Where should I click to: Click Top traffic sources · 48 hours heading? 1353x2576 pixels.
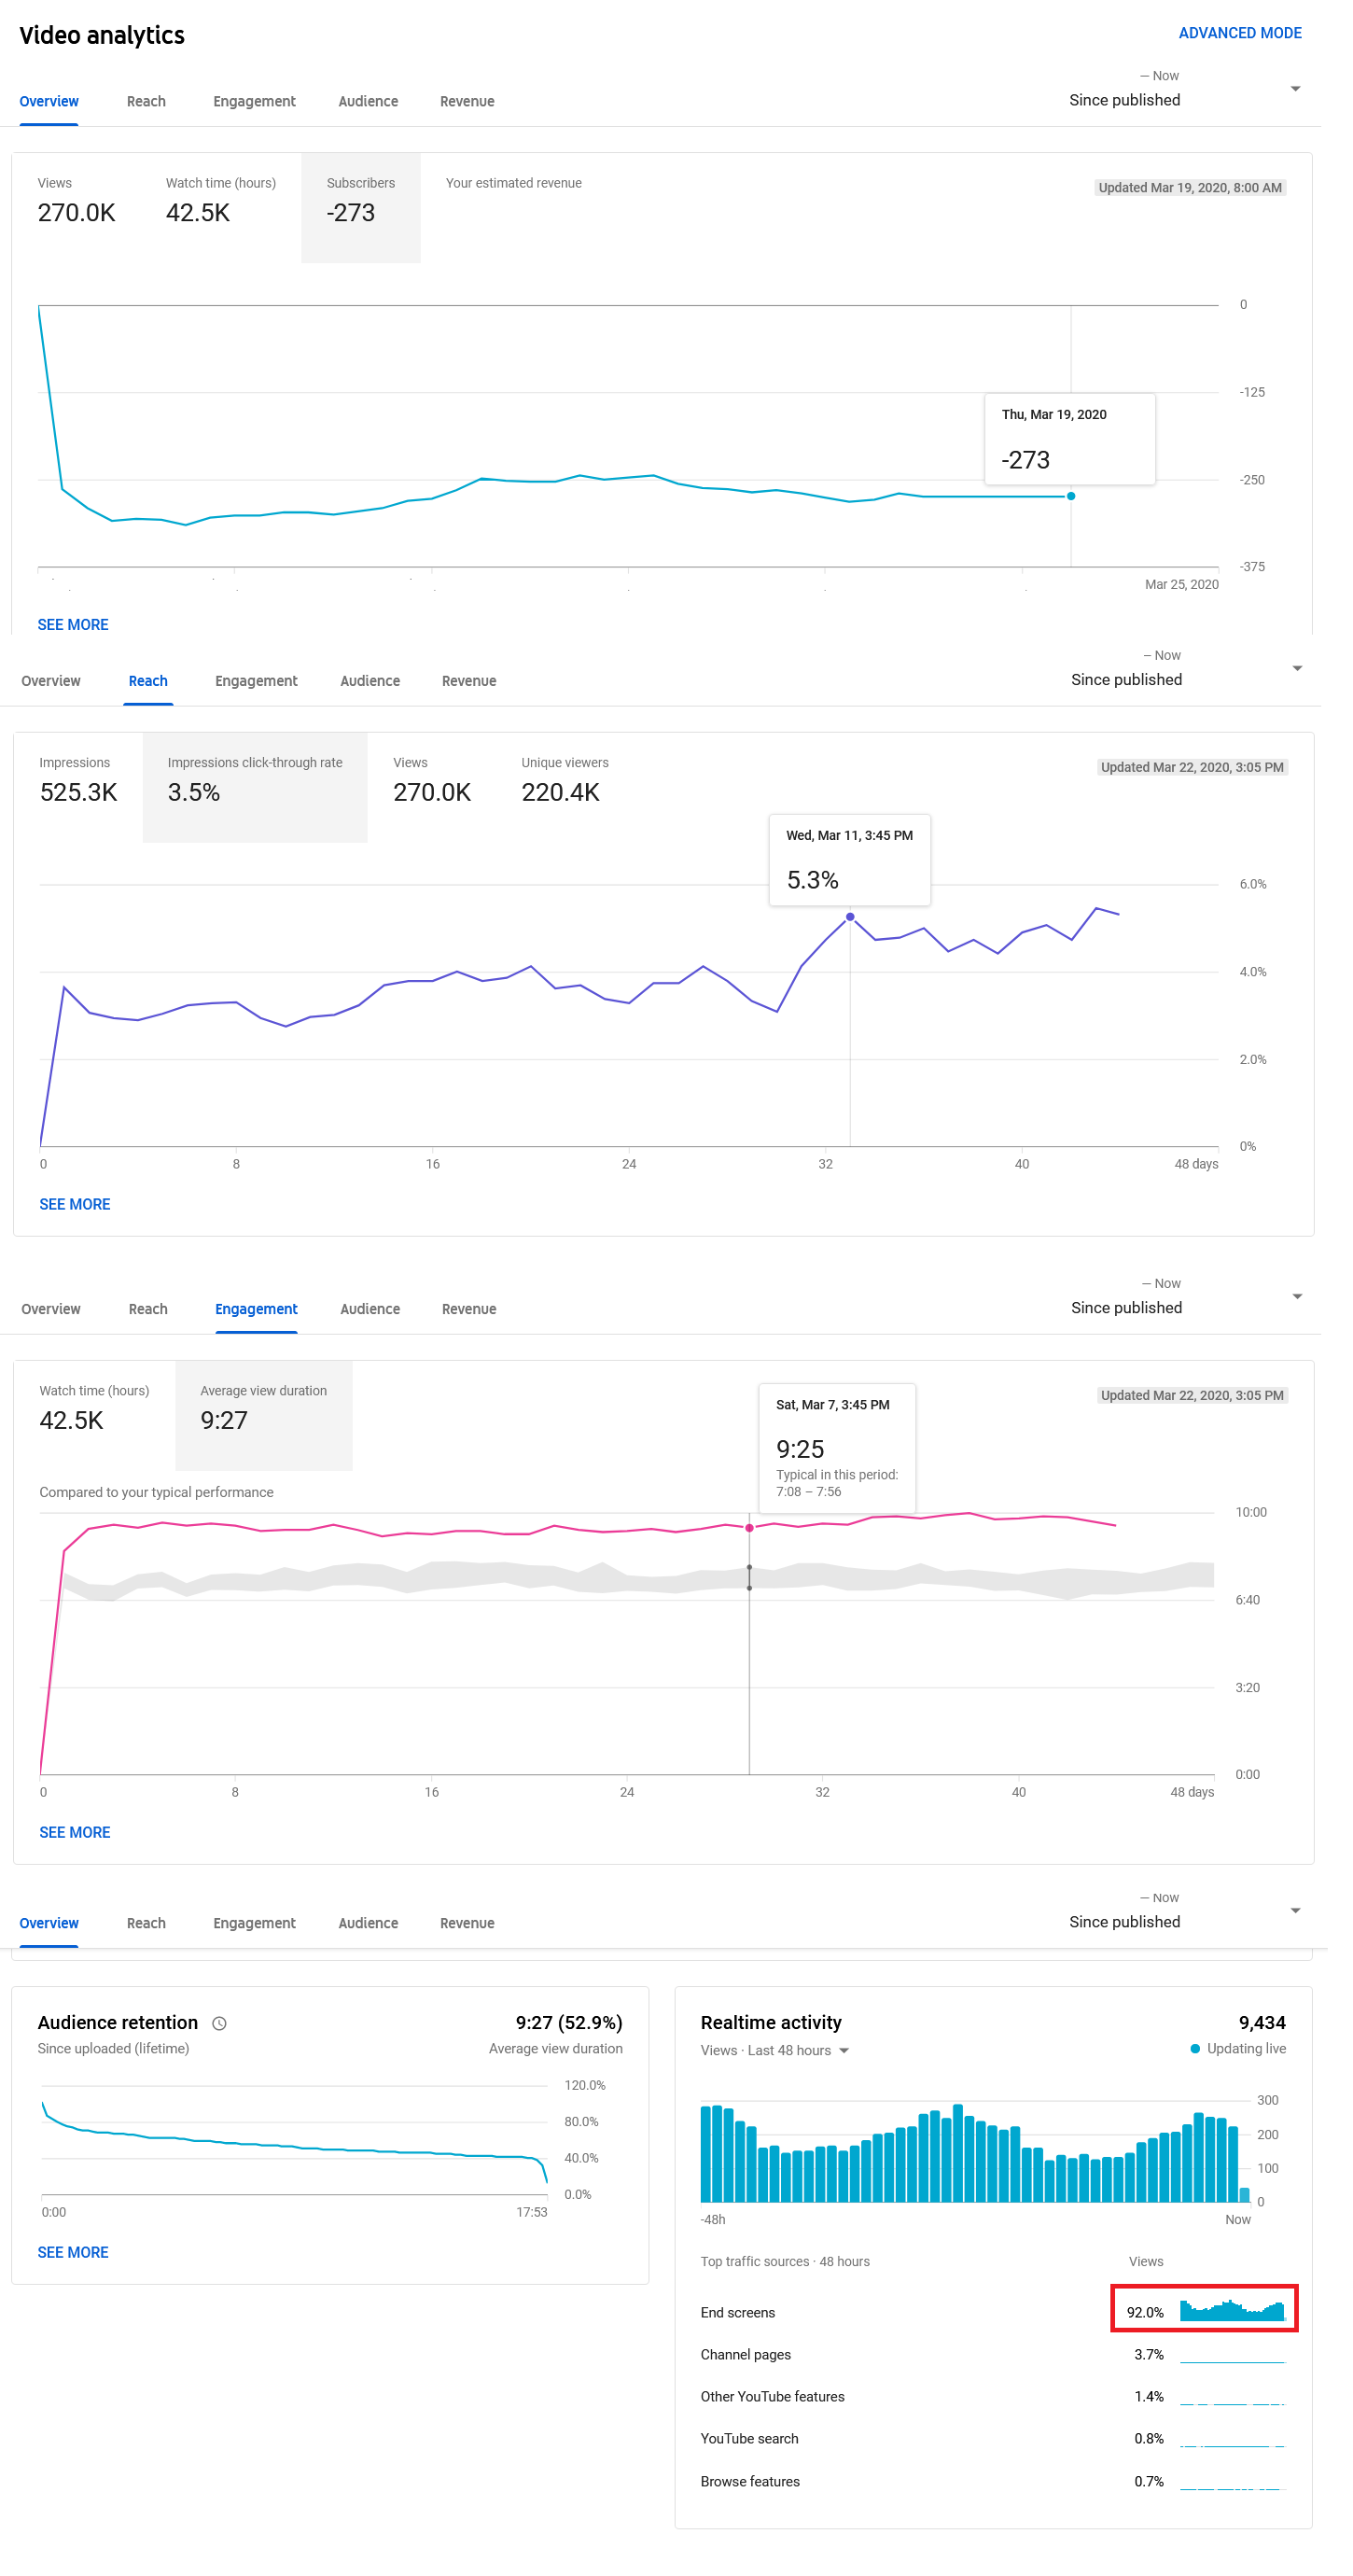point(785,2262)
